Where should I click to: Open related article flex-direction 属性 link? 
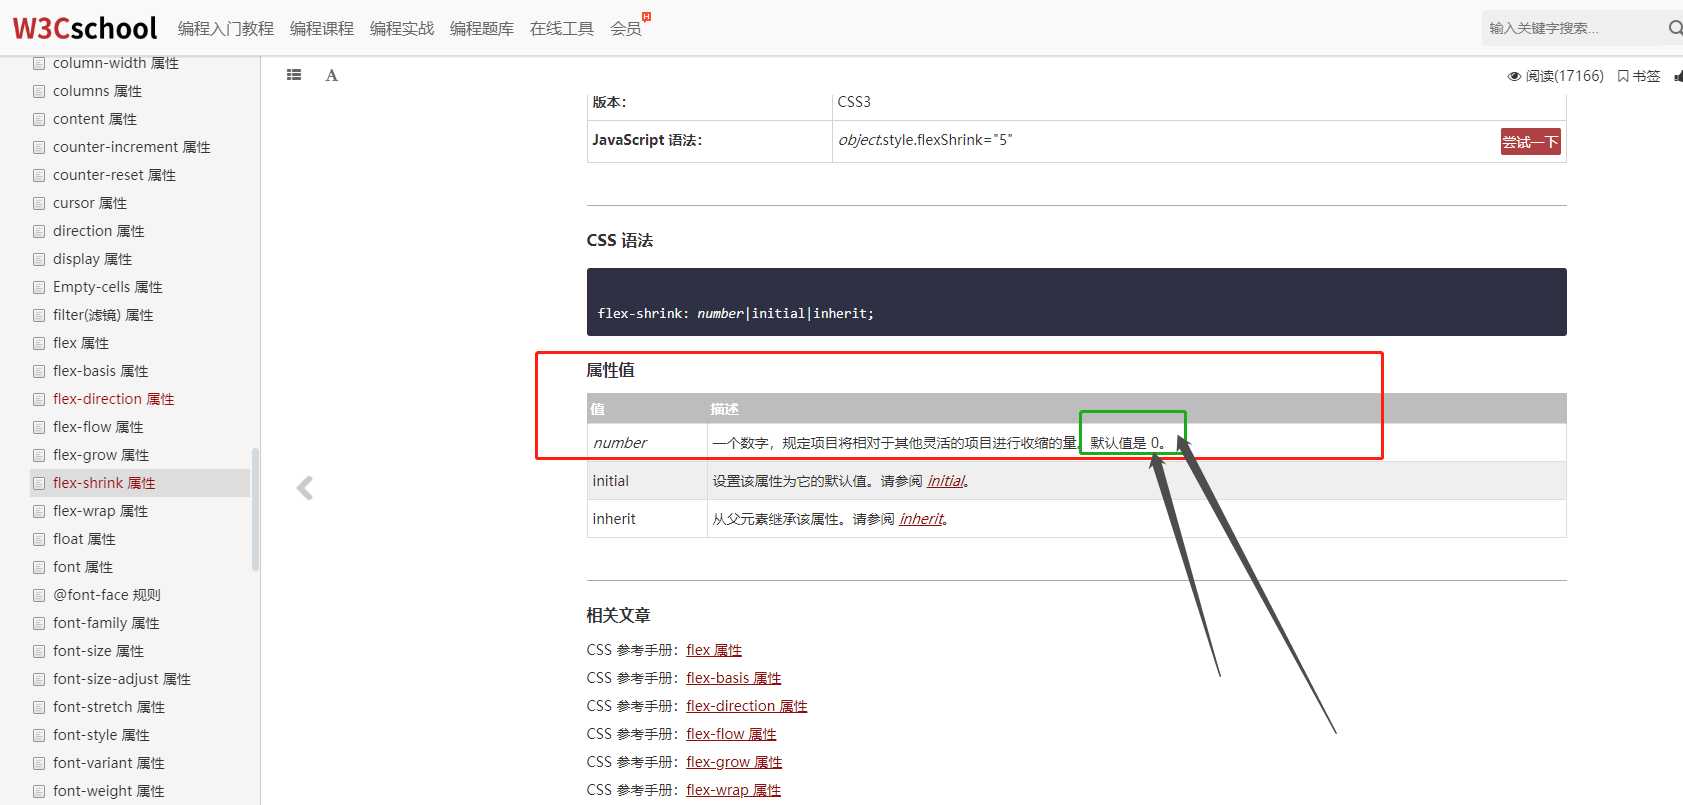(747, 706)
